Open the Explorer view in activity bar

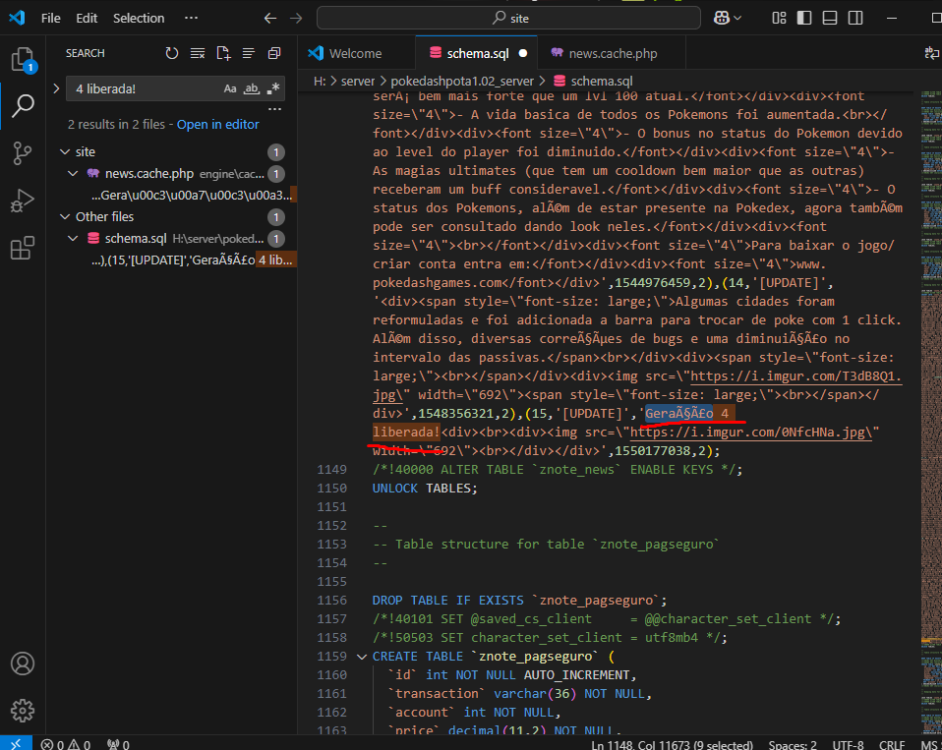click(22, 59)
